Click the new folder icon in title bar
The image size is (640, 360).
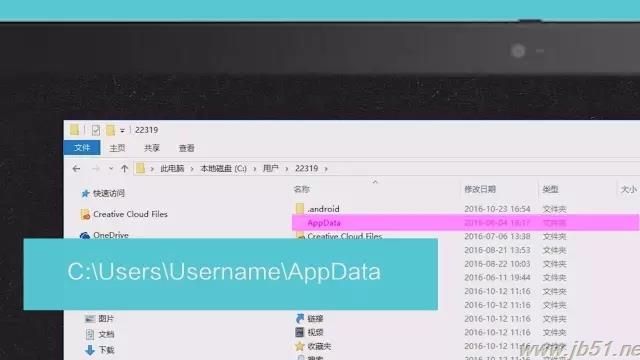coord(111,130)
